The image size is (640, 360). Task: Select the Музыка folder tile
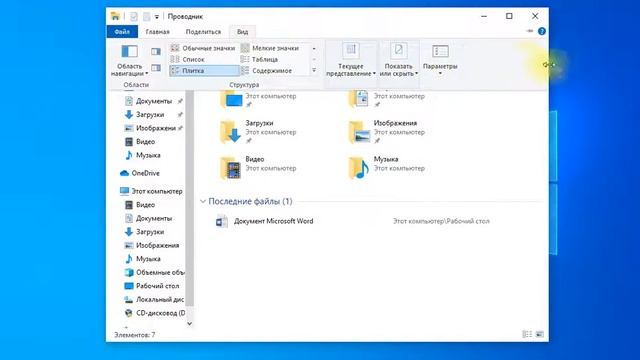(387, 167)
